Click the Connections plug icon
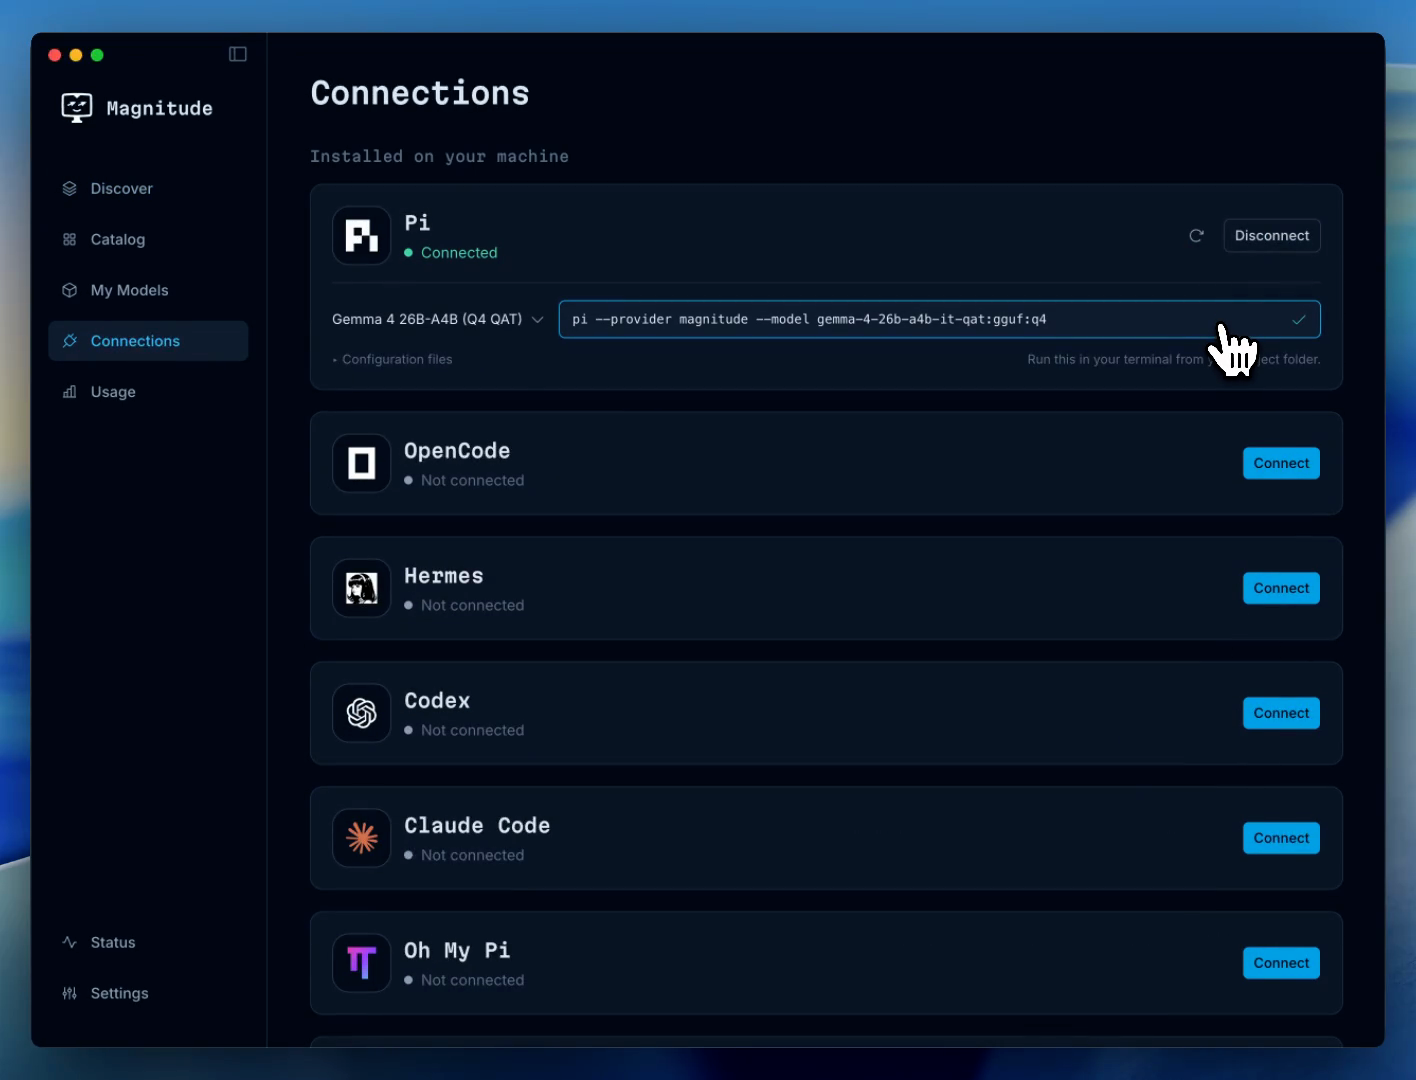Screen dimensions: 1416x1080 [69, 341]
